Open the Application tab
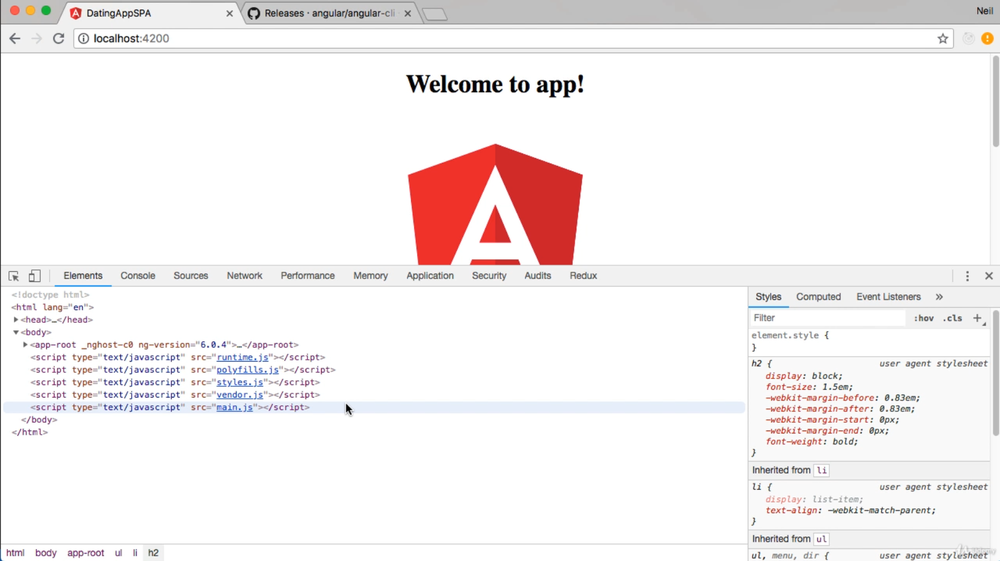The image size is (1000, 561). coord(430,276)
